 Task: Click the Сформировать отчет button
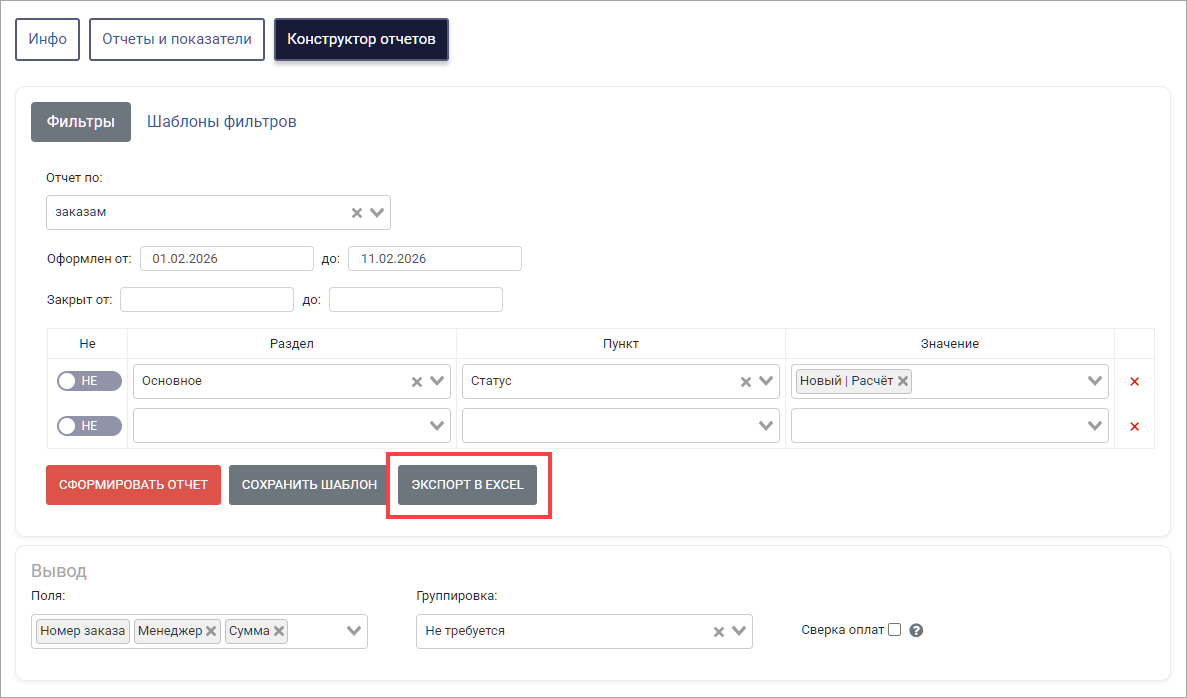(x=133, y=484)
